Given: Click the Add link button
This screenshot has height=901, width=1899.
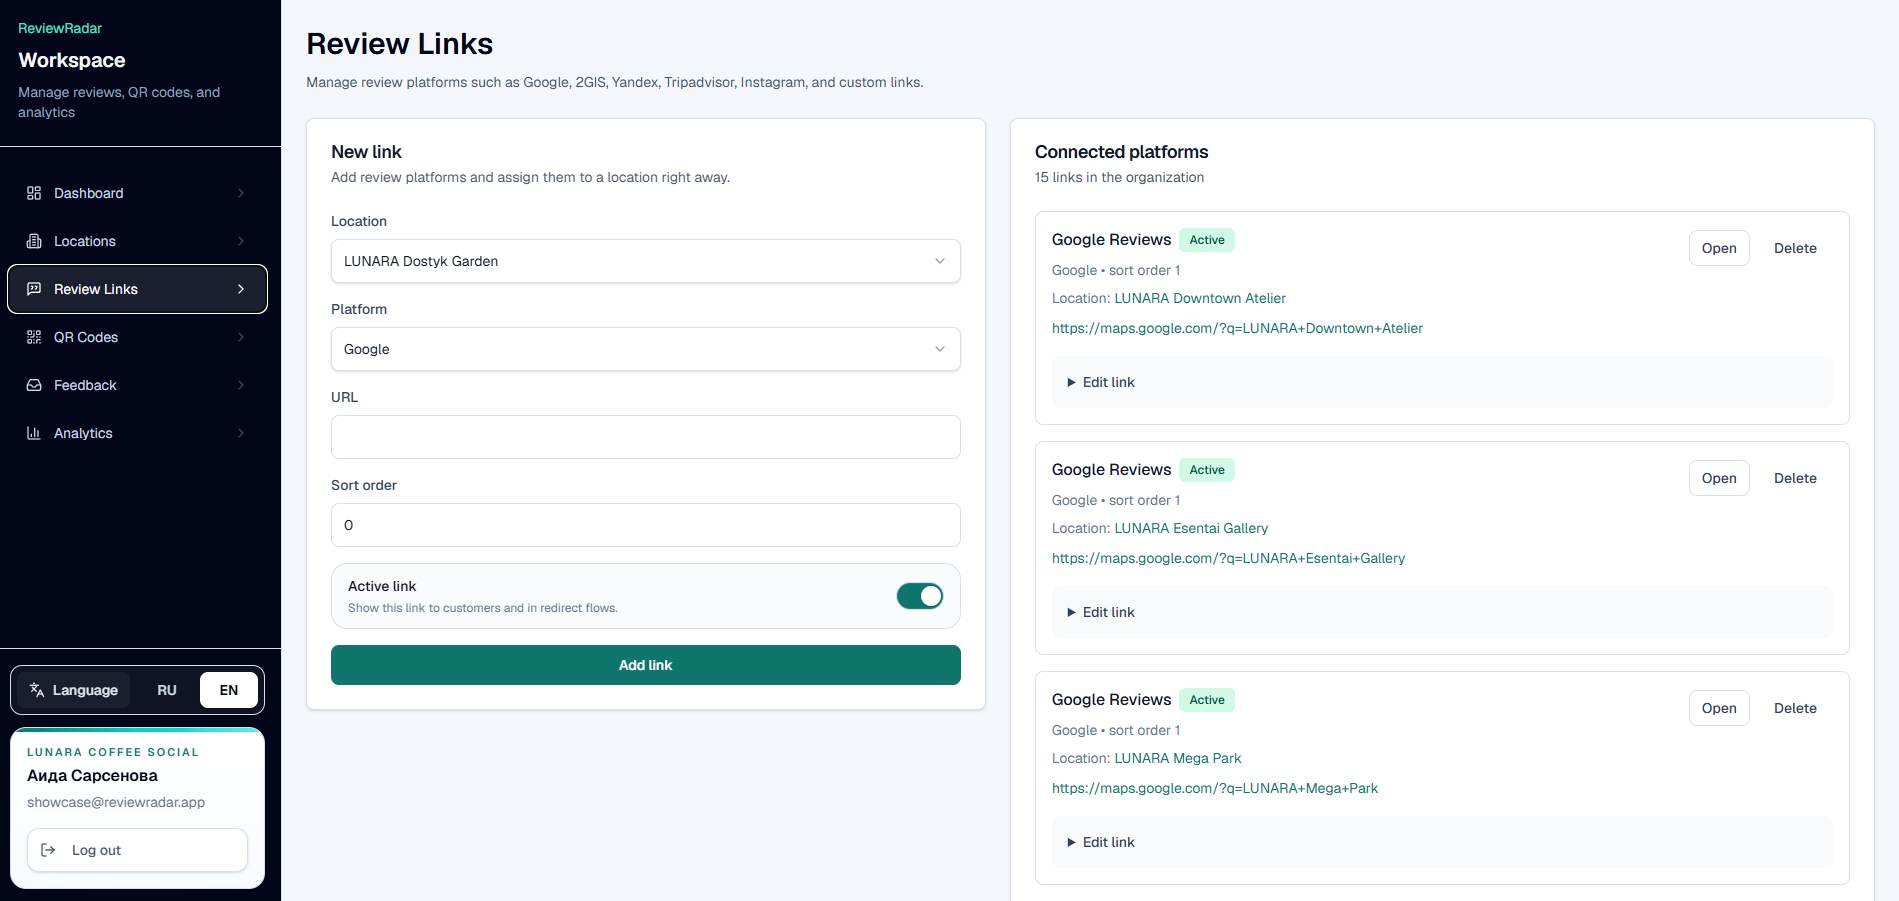Looking at the screenshot, I should tap(646, 665).
